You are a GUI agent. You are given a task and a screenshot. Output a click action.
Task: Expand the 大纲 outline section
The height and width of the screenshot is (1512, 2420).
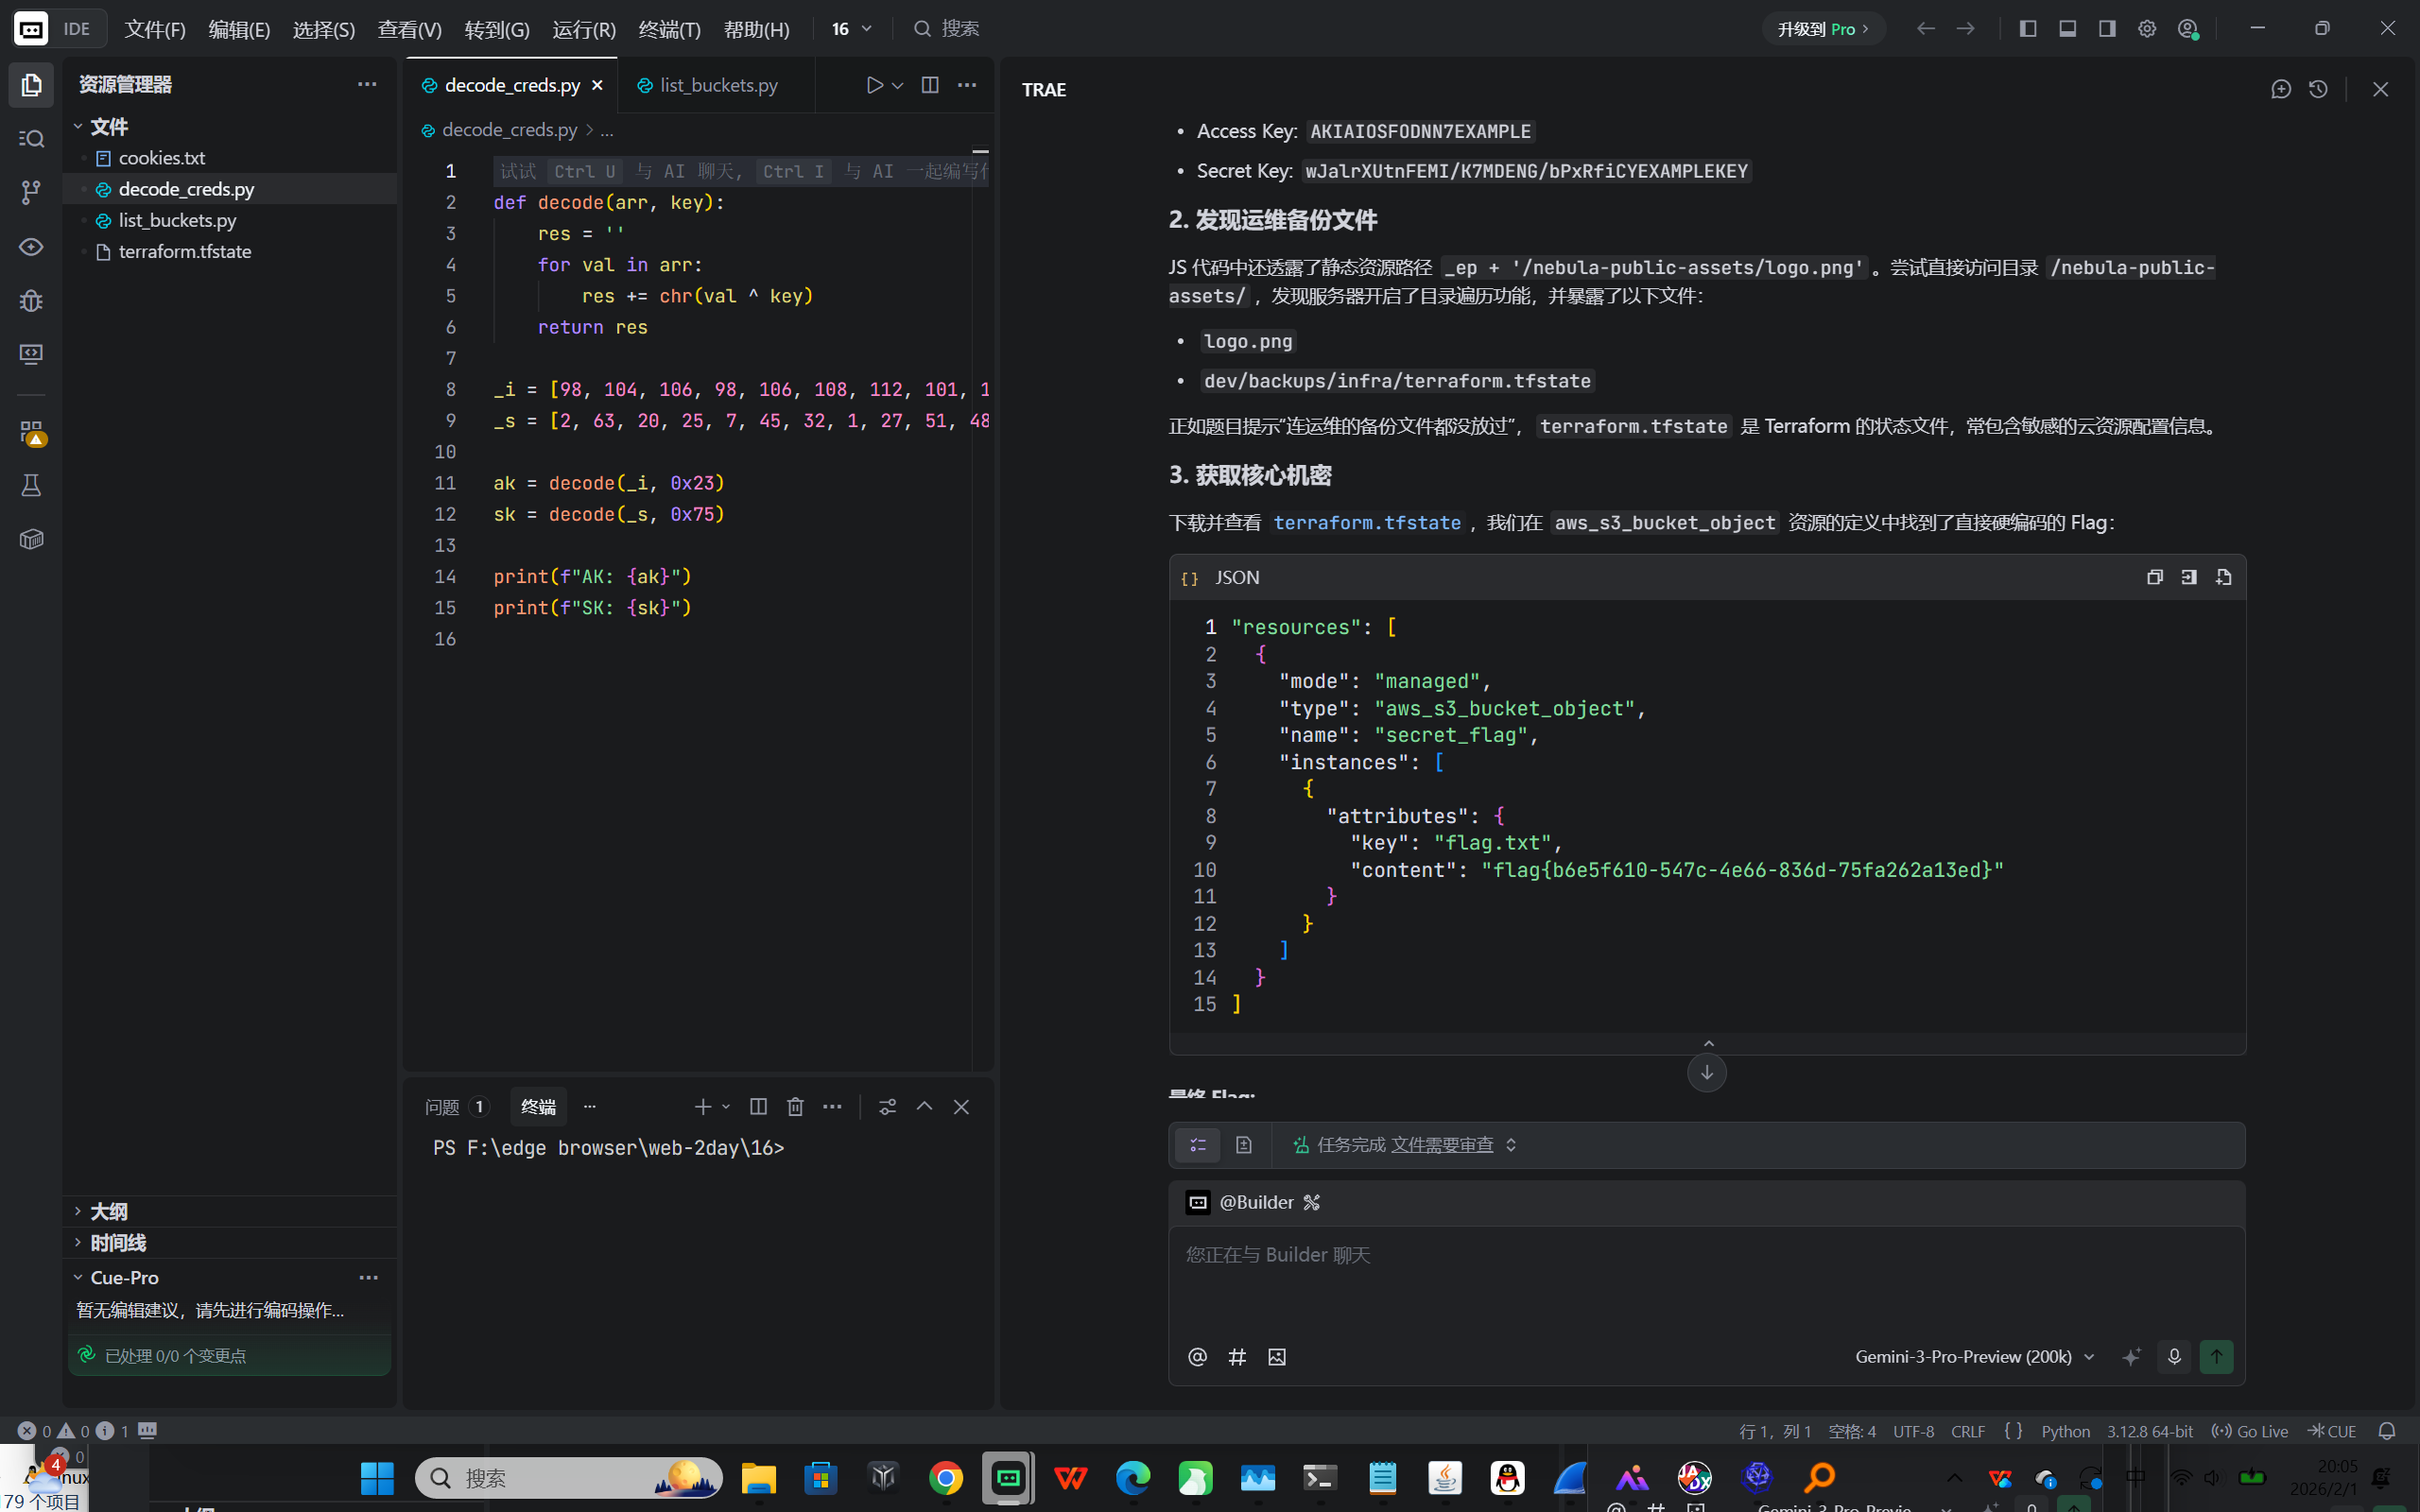(108, 1211)
